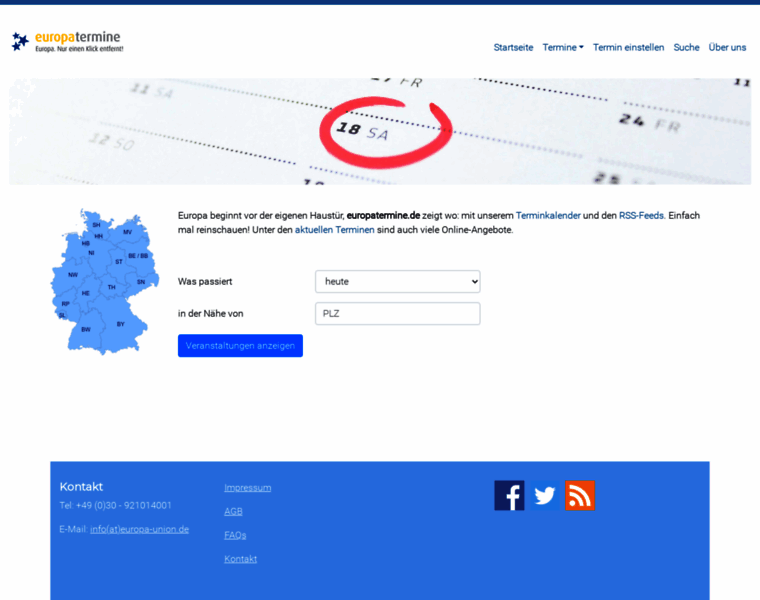Follow the Terminkalender link
This screenshot has height=600, width=760.
pyautogui.click(x=548, y=216)
